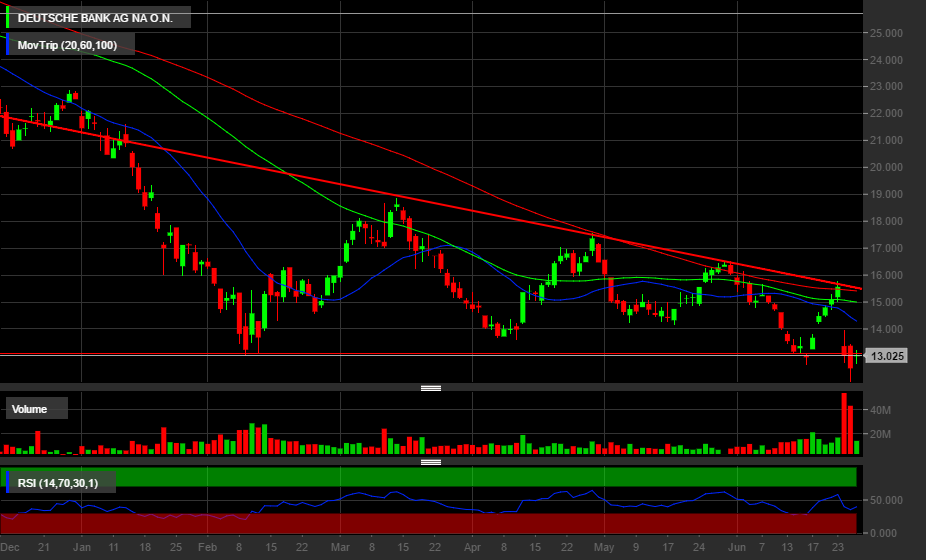Click the 14.000 price axis label

pos(886,329)
